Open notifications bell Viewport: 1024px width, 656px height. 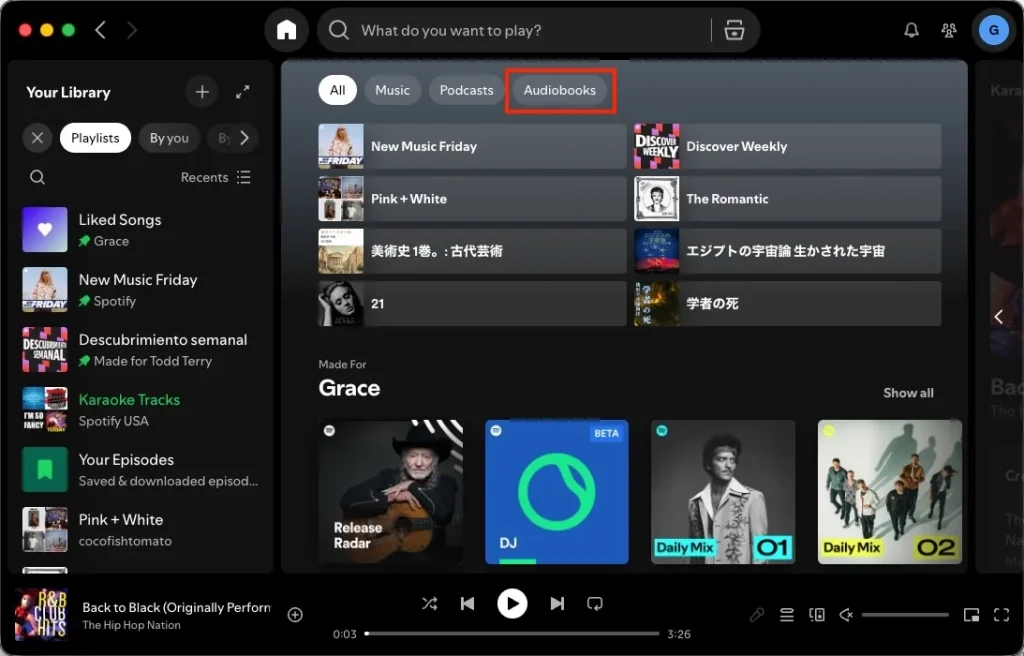911,30
